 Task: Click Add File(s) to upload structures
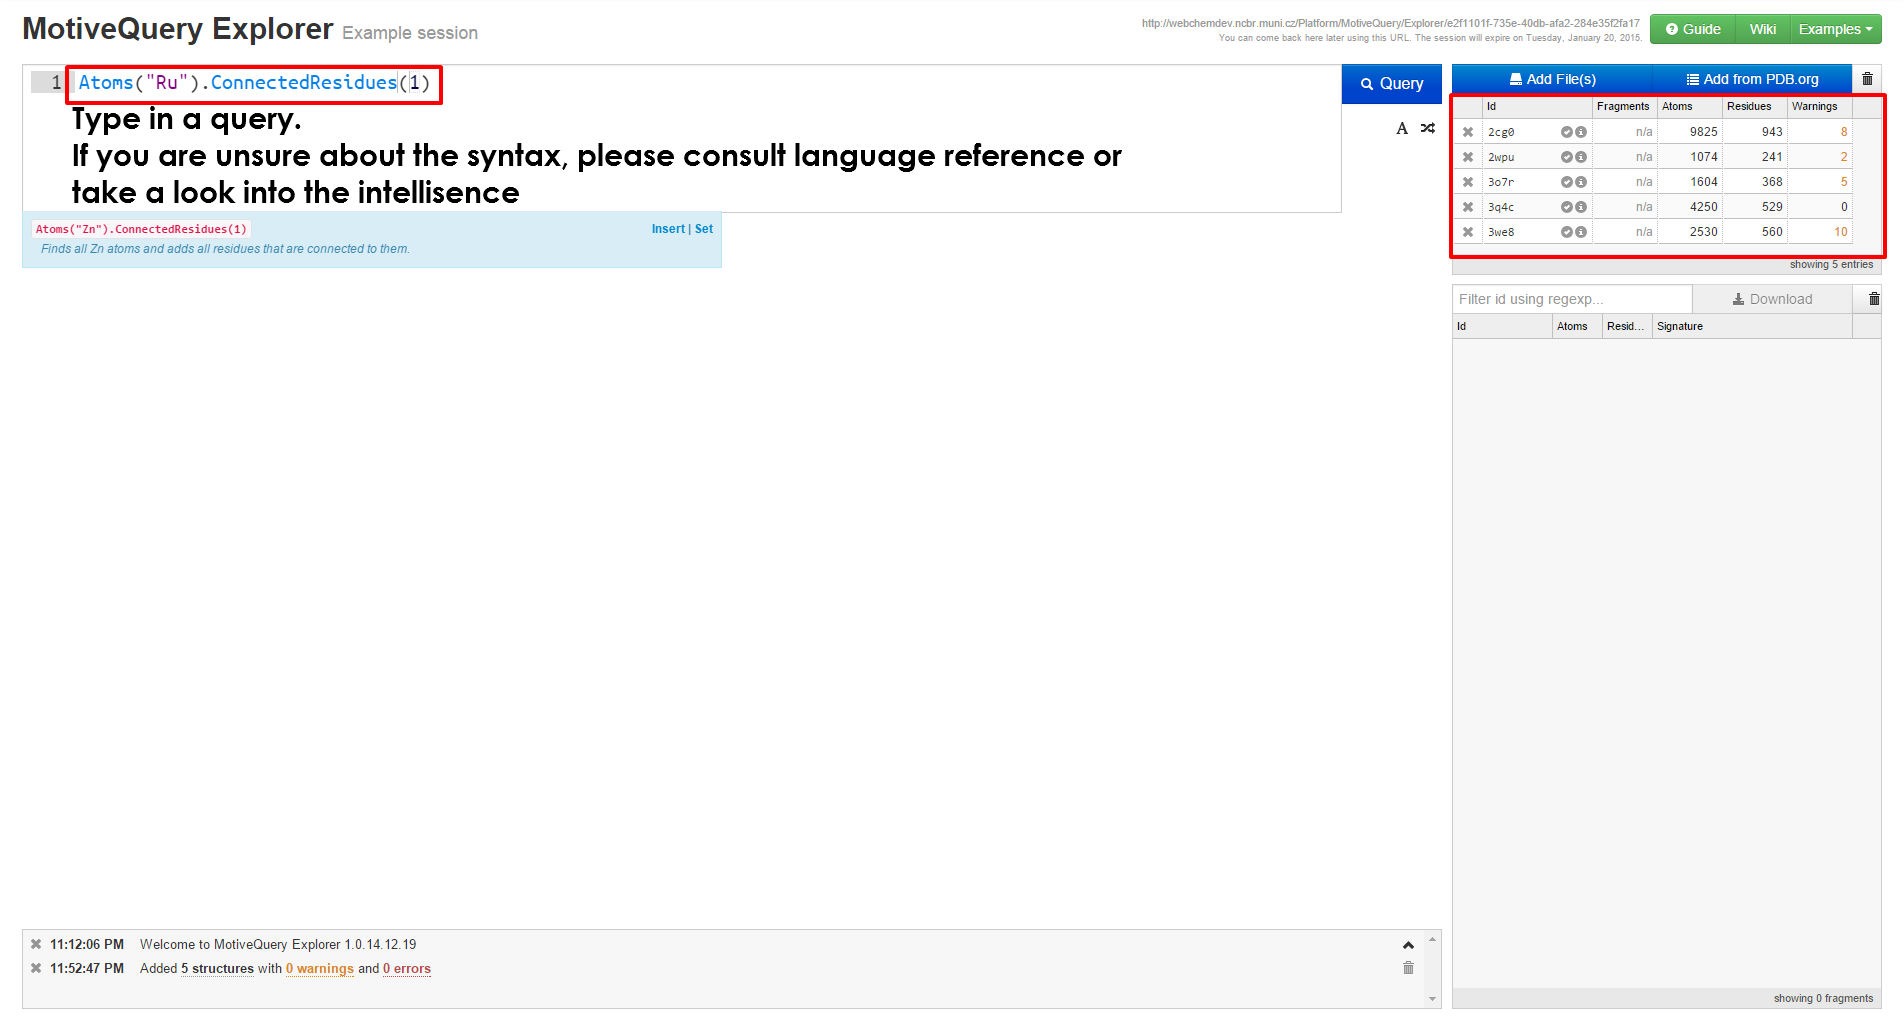(x=1552, y=79)
